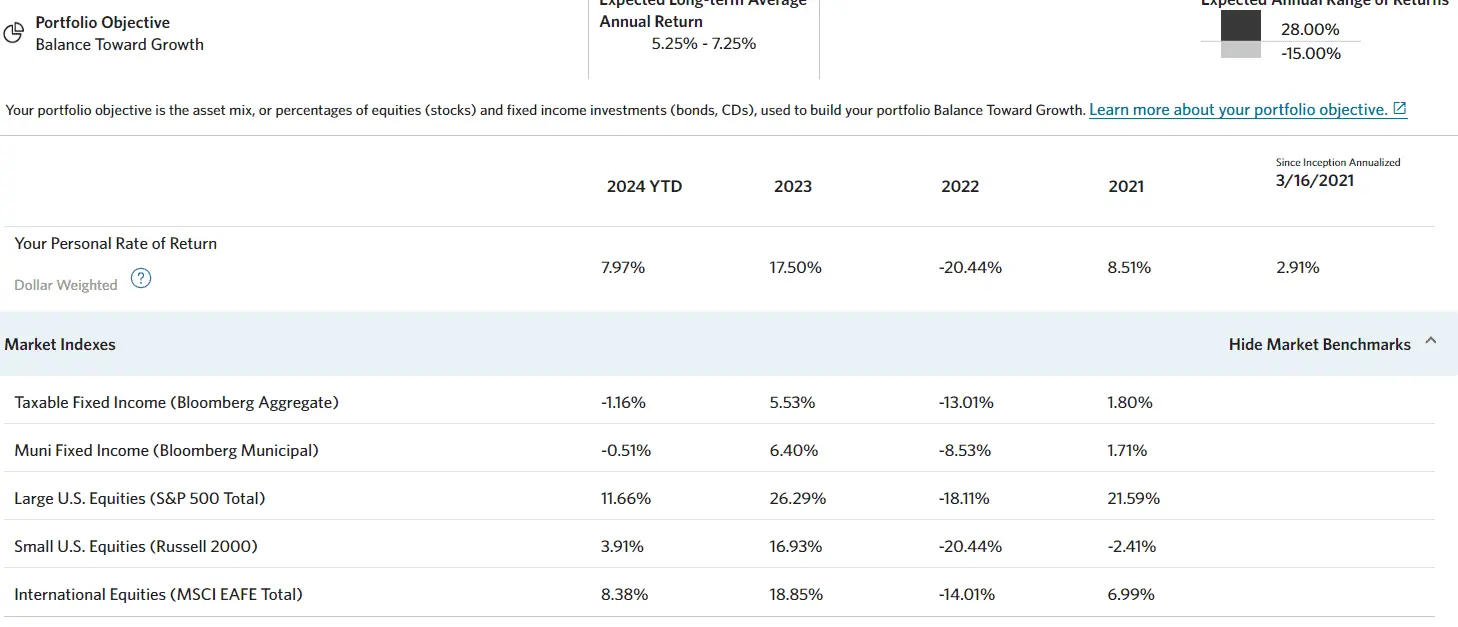The height and width of the screenshot is (627, 1458).
Task: Click Large U.S. Equities (S&P 500 Total) label
Action: 140,498
